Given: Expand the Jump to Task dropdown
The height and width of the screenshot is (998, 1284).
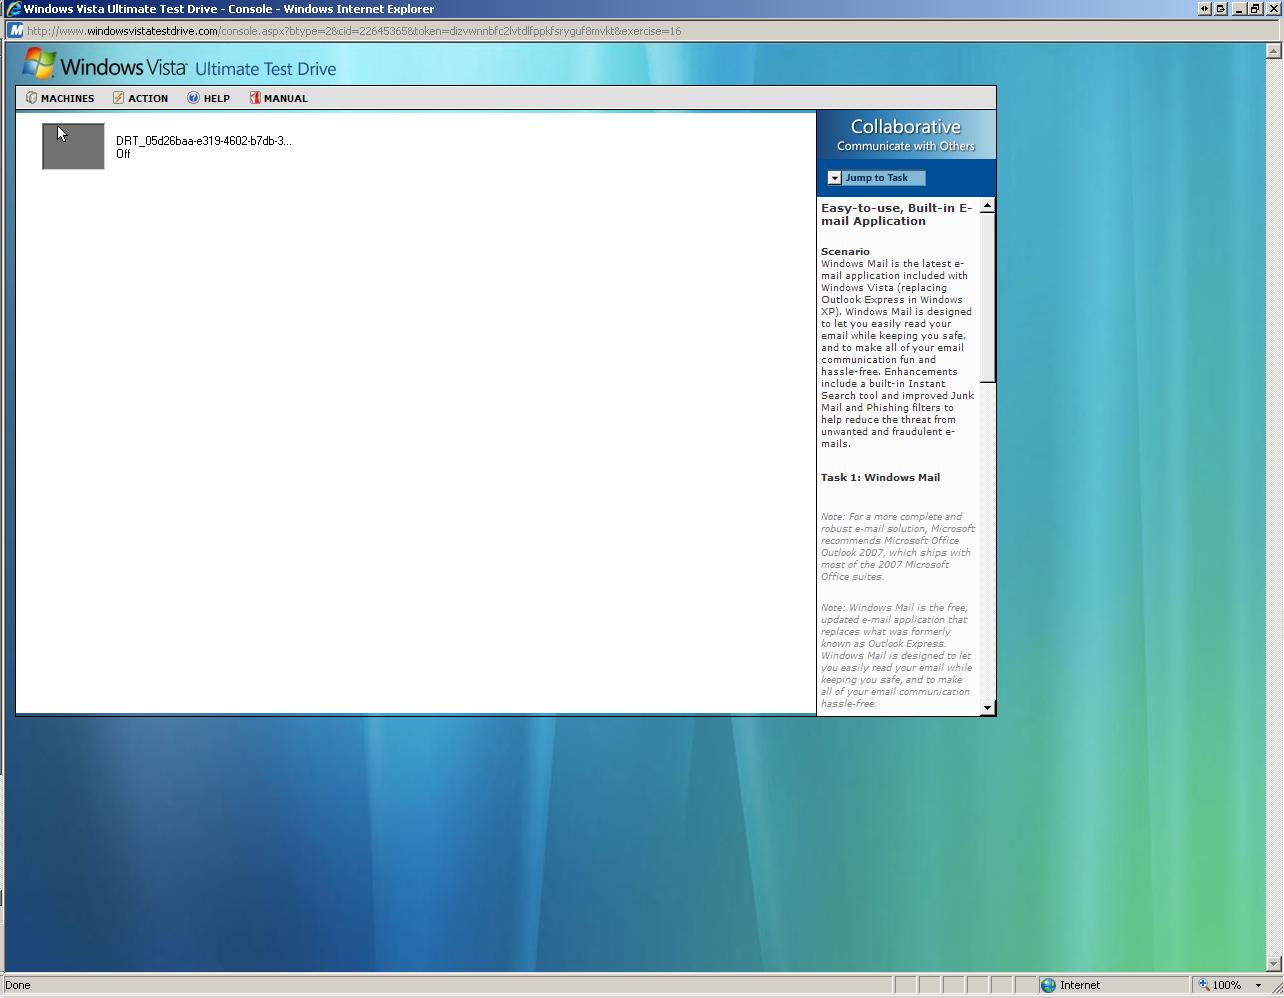Looking at the screenshot, I should (876, 178).
